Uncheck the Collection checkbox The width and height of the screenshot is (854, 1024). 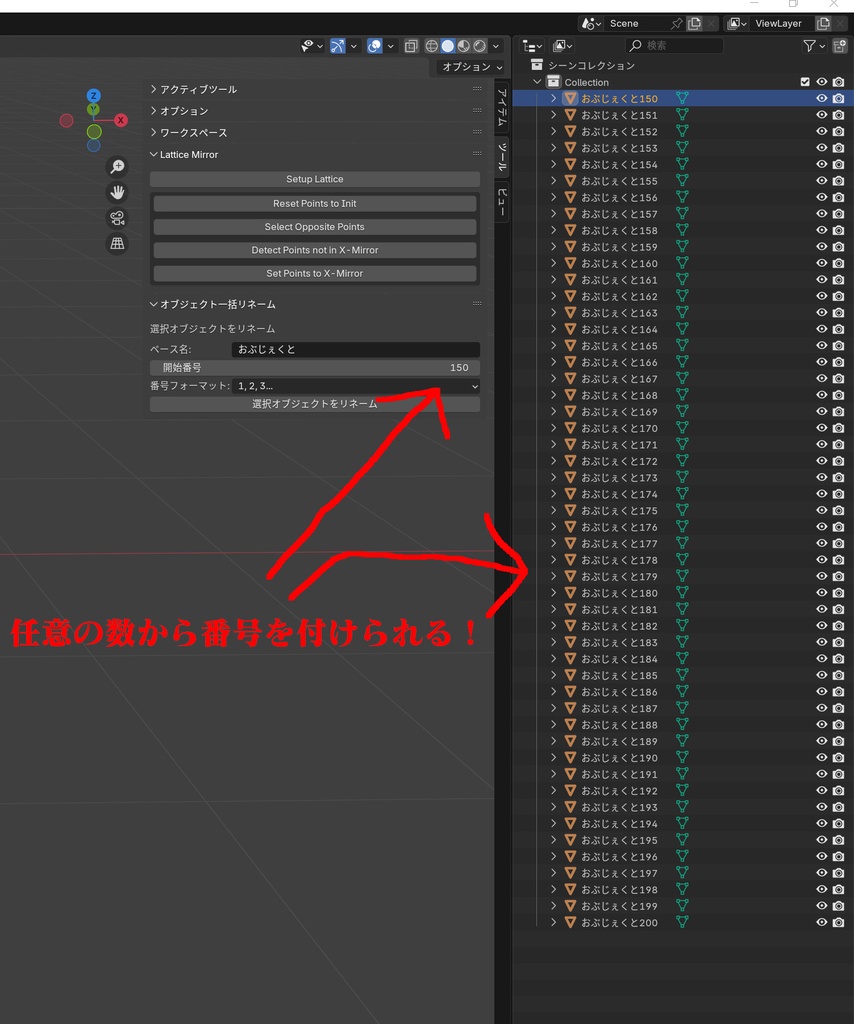tap(804, 81)
